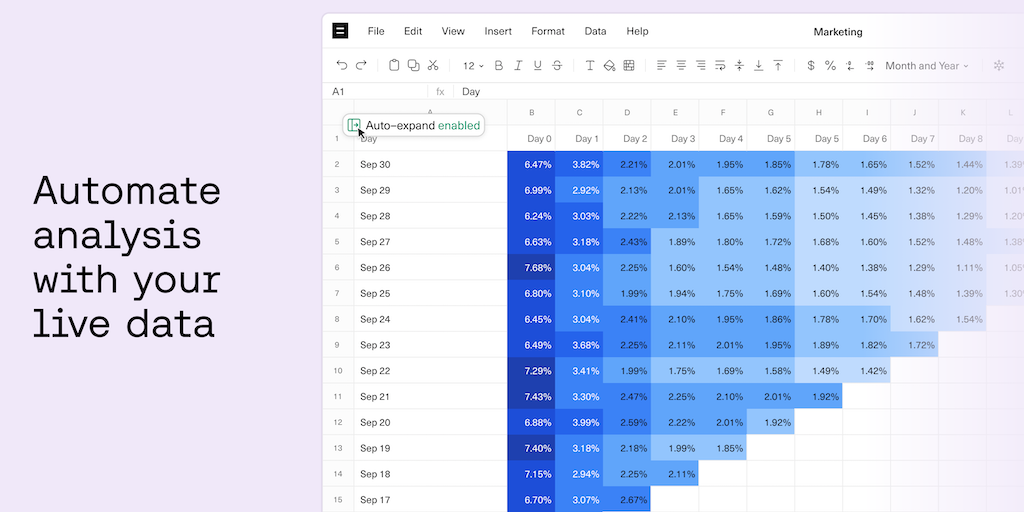Viewport: 1024px width, 512px height.
Task: Open the app hamburger menu logo
Action: tap(341, 31)
